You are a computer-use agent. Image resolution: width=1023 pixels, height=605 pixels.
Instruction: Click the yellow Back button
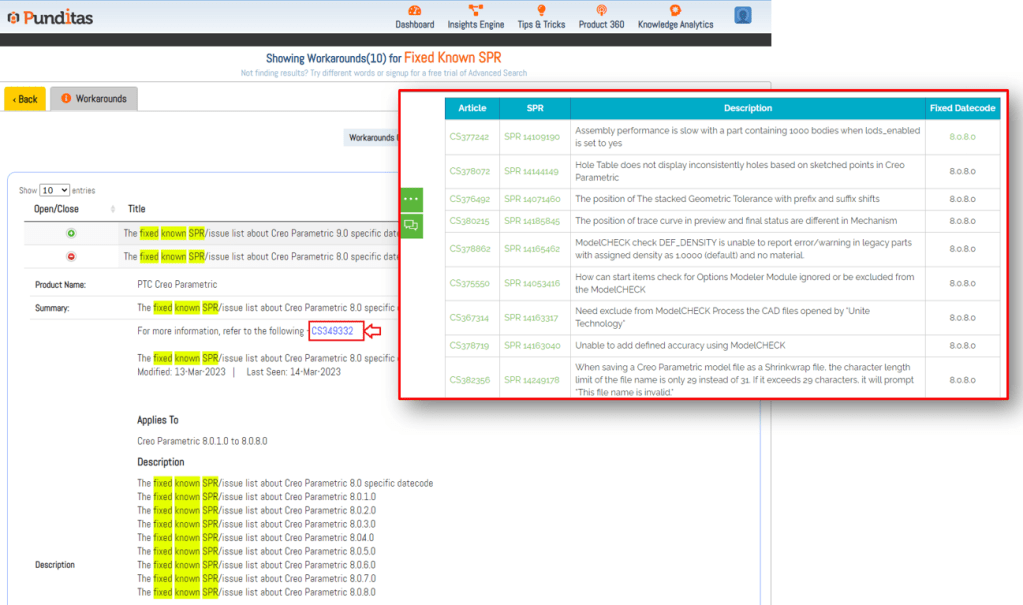tap(24, 99)
